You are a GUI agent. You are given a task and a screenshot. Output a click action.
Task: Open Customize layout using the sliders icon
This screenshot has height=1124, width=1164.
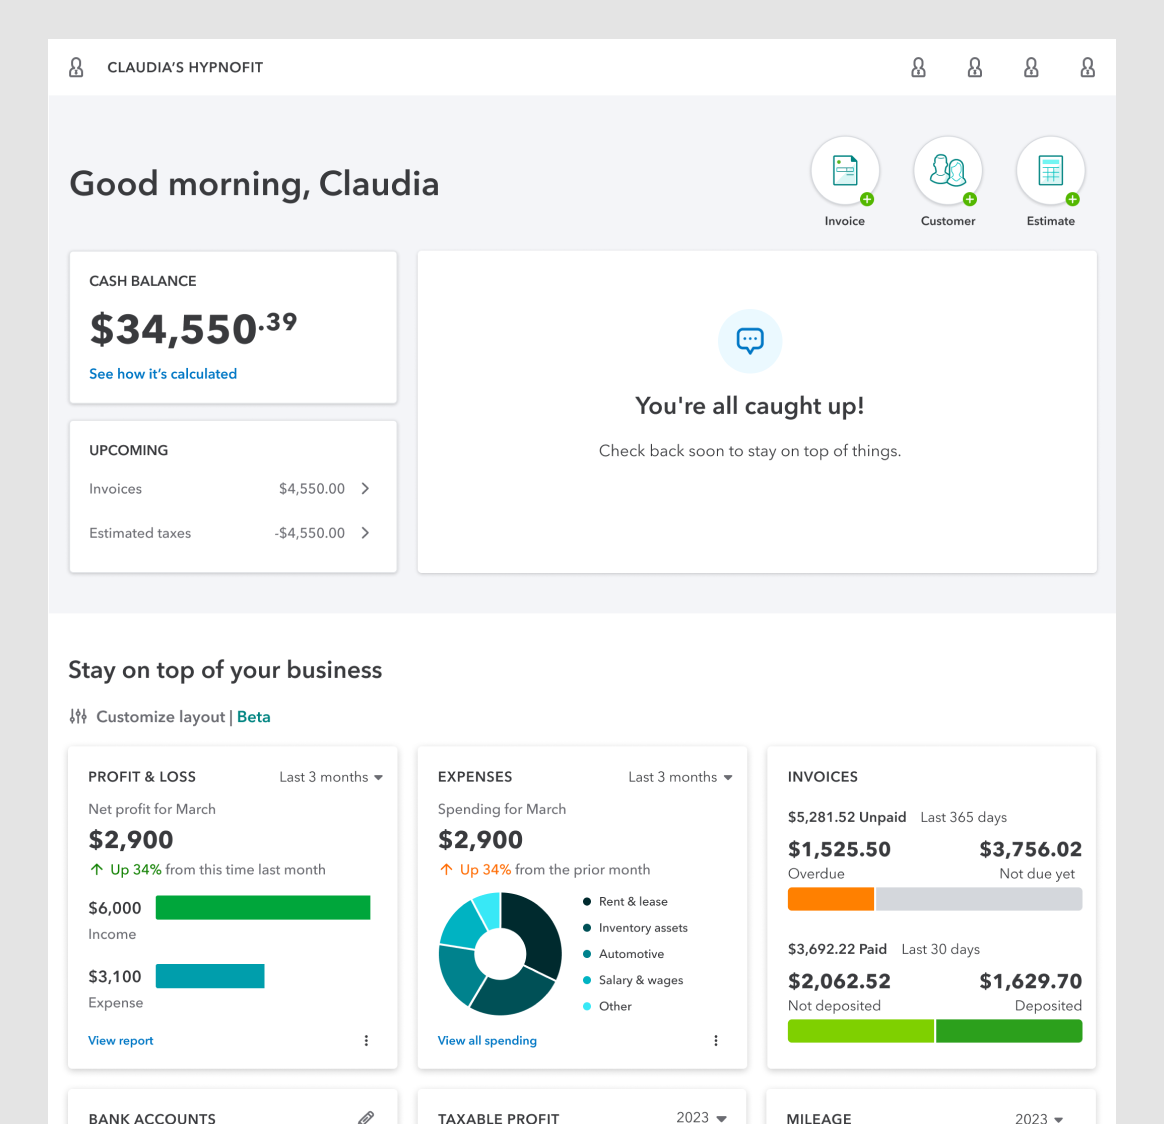pos(76,716)
